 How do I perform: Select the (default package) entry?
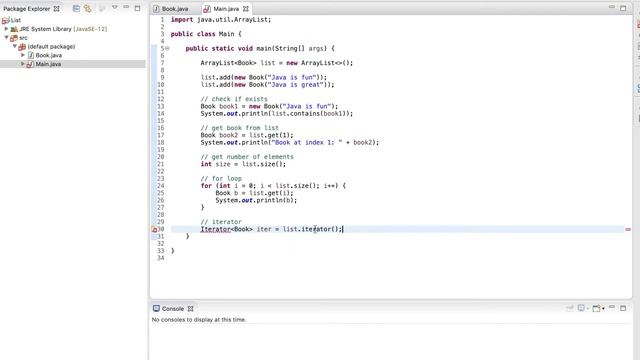[51, 47]
